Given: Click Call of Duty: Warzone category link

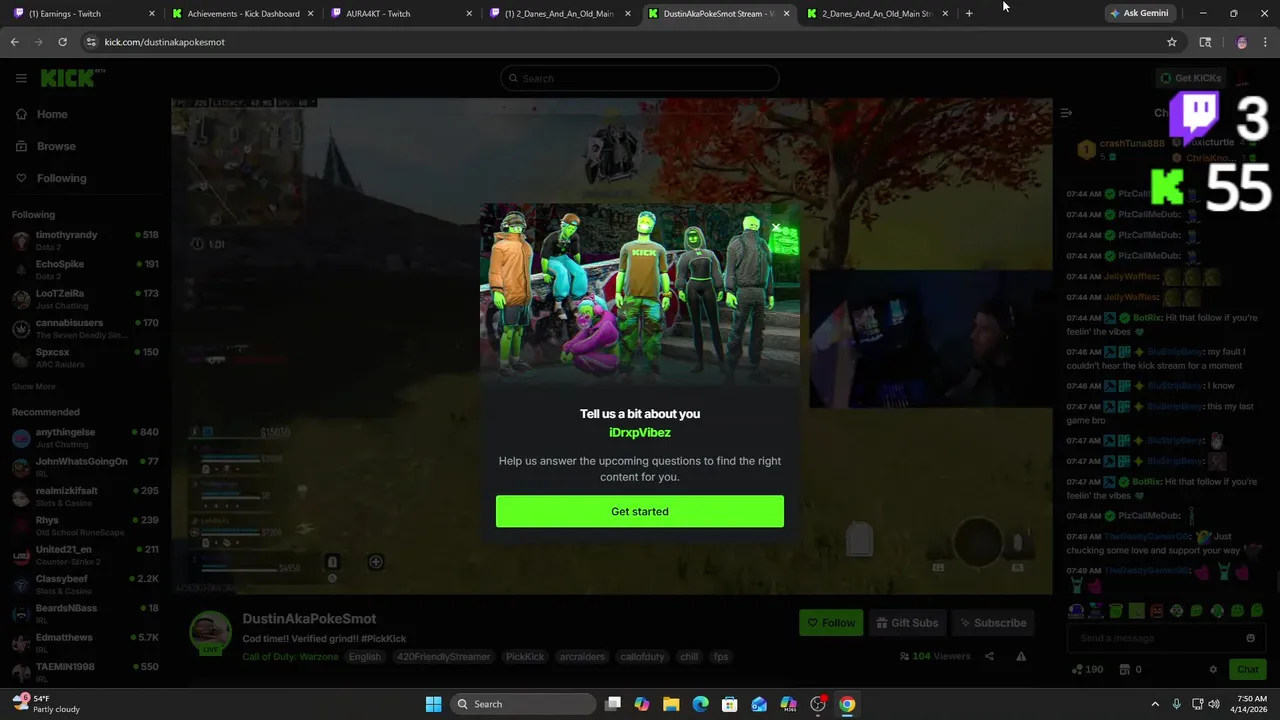Looking at the screenshot, I should click(290, 657).
